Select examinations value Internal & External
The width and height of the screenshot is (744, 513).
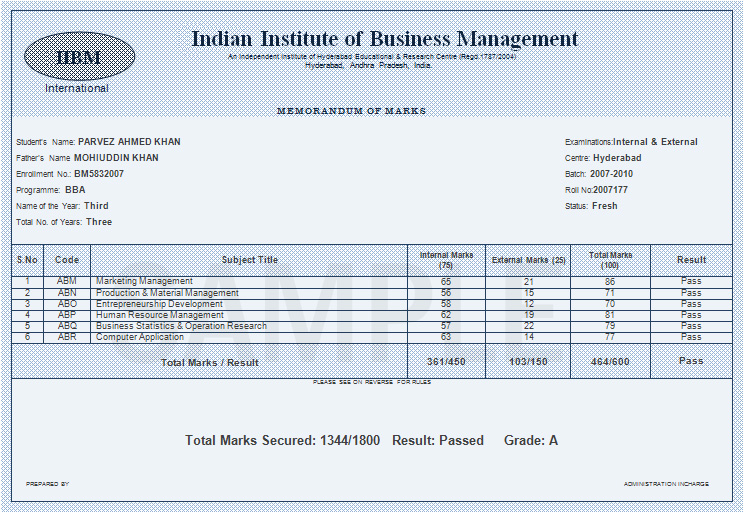coord(655,141)
